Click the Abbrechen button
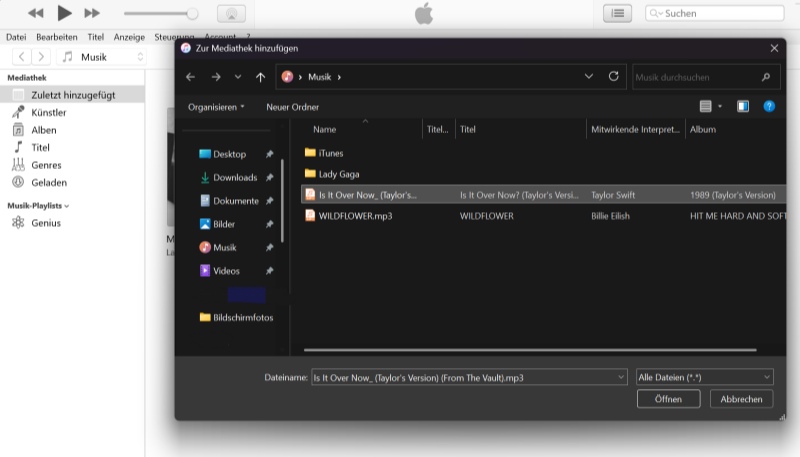 pos(741,399)
